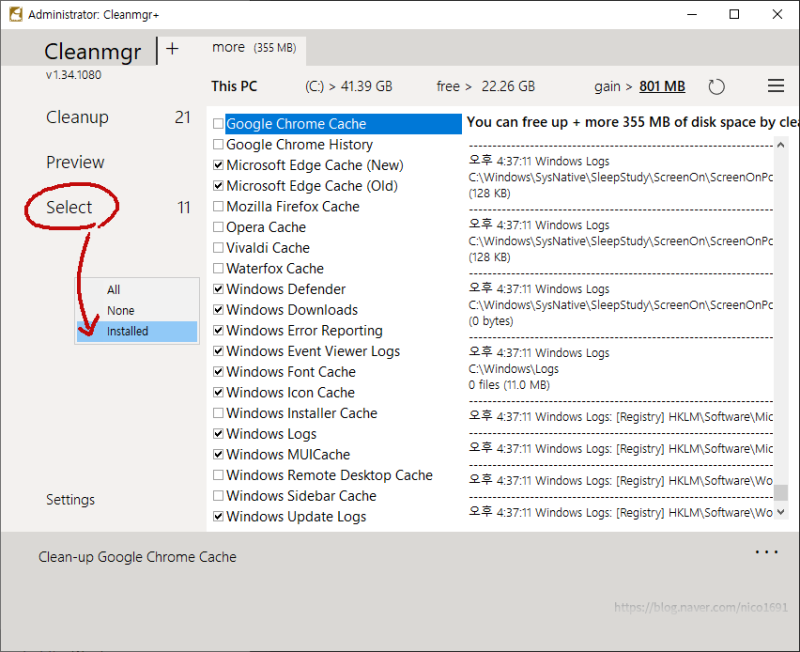The image size is (800, 652).
Task: Click the plus icon next to Cleanmgr
Action: coord(174,47)
